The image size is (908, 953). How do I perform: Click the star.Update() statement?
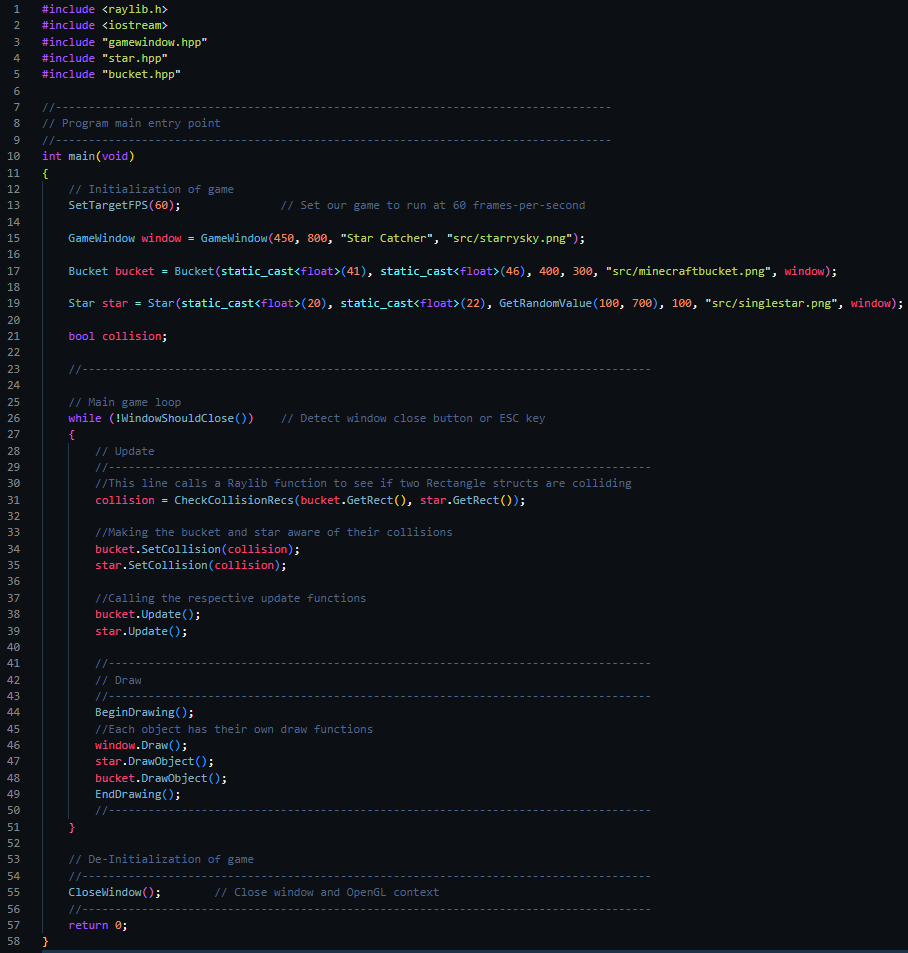click(140, 631)
